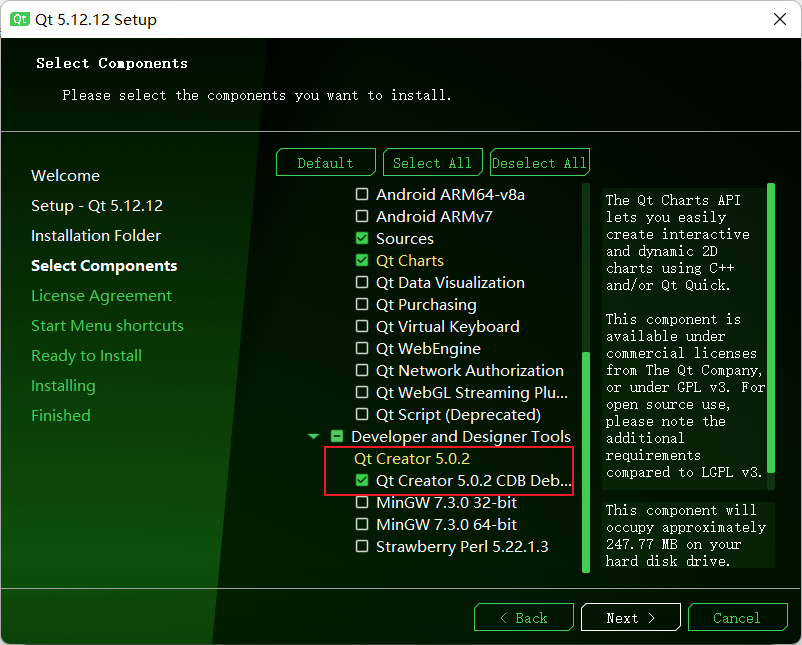Click Setup - Qt 5.12.12 sidebar step
Screen dimensions: 802x645
point(97,206)
